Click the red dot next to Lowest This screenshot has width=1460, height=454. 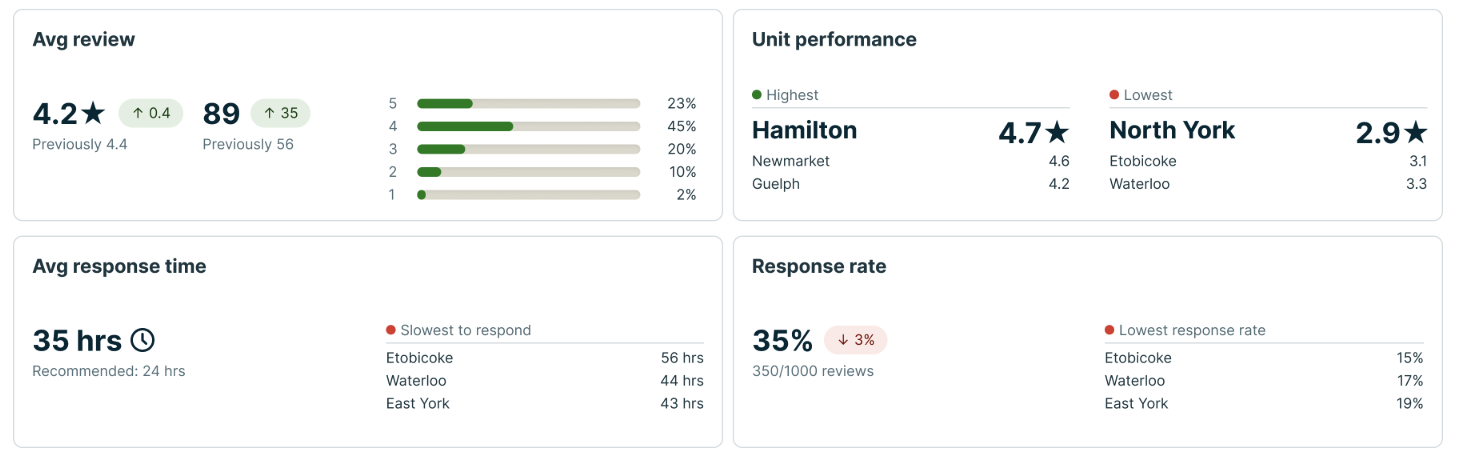1114,95
